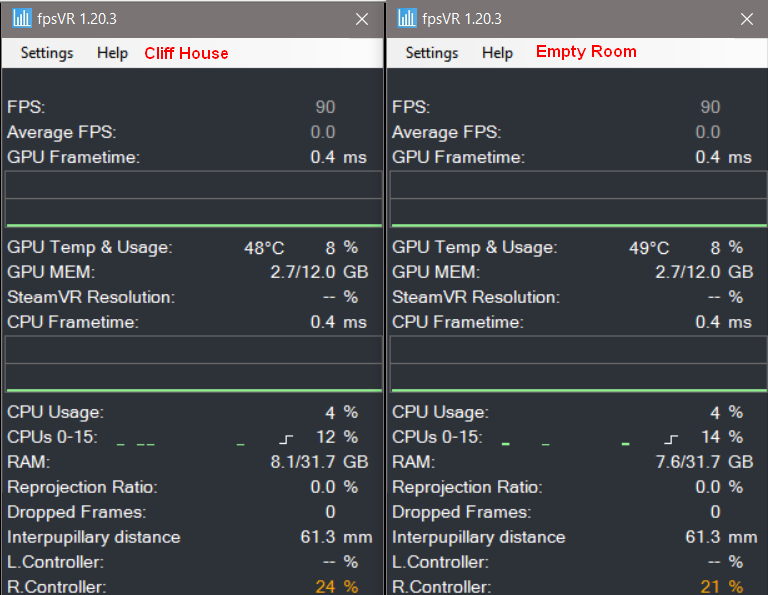Open Settings menu in the Empty Room window
This screenshot has height=595, width=768.
point(432,53)
